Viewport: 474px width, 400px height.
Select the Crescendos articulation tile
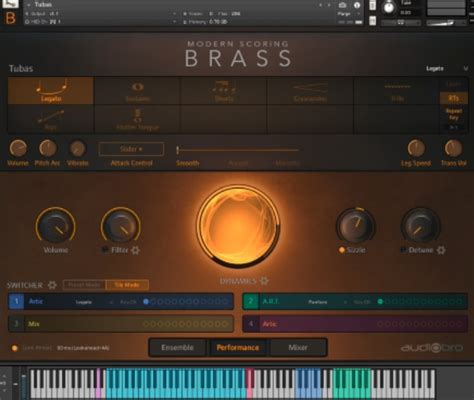click(x=310, y=91)
